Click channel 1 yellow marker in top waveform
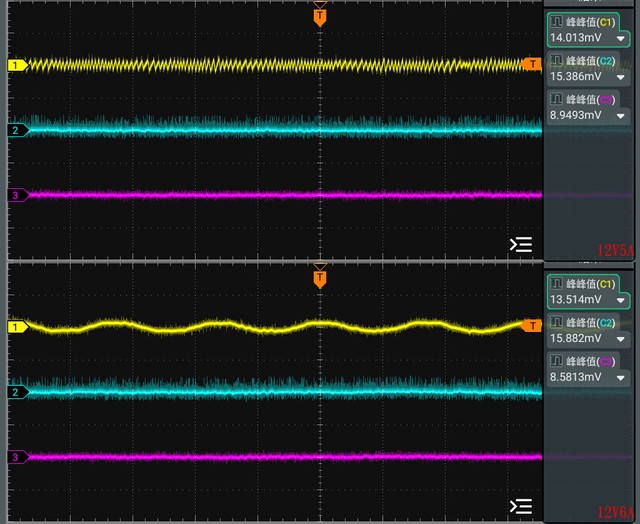This screenshot has height=524, width=640. click(18, 65)
